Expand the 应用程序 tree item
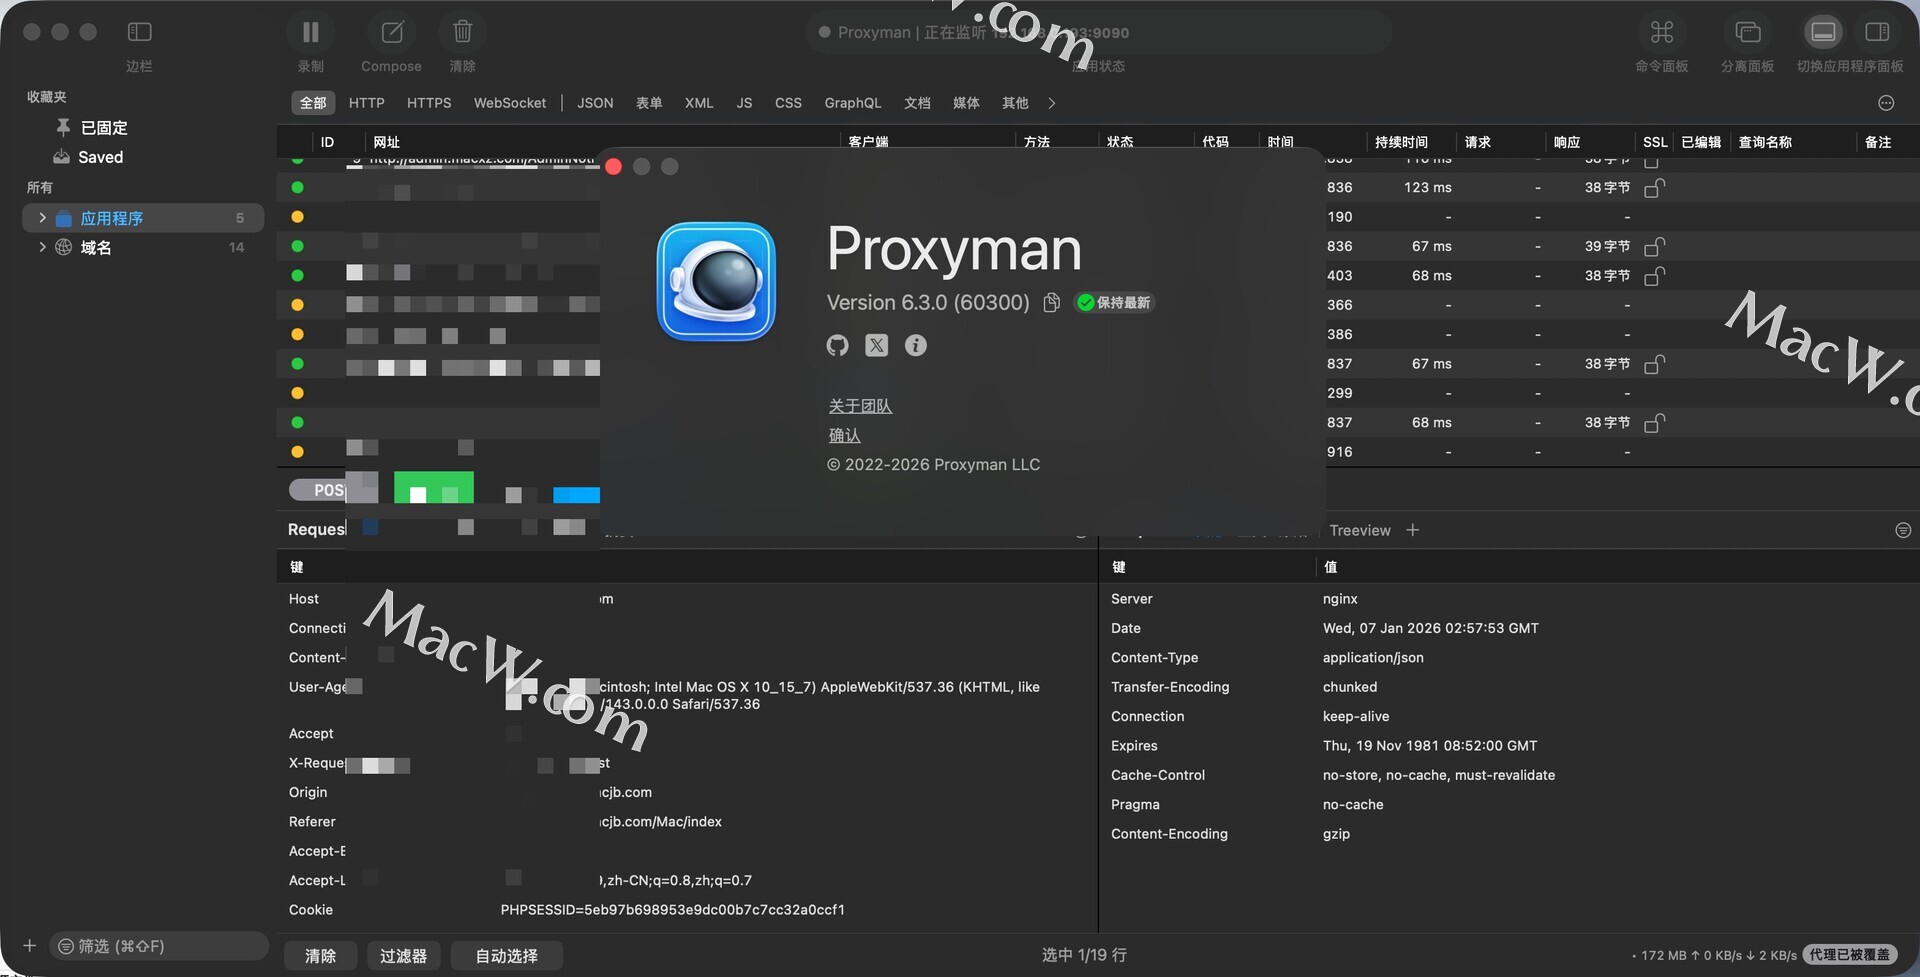Screen dimensions: 1920x977 [x=42, y=218]
